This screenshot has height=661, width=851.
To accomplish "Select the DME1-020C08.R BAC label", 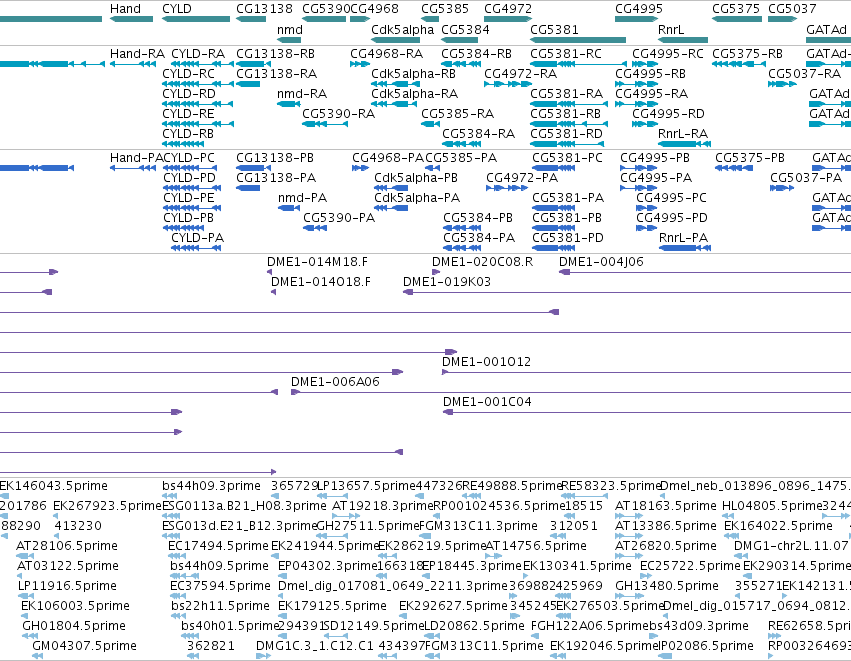I will point(482,262).
